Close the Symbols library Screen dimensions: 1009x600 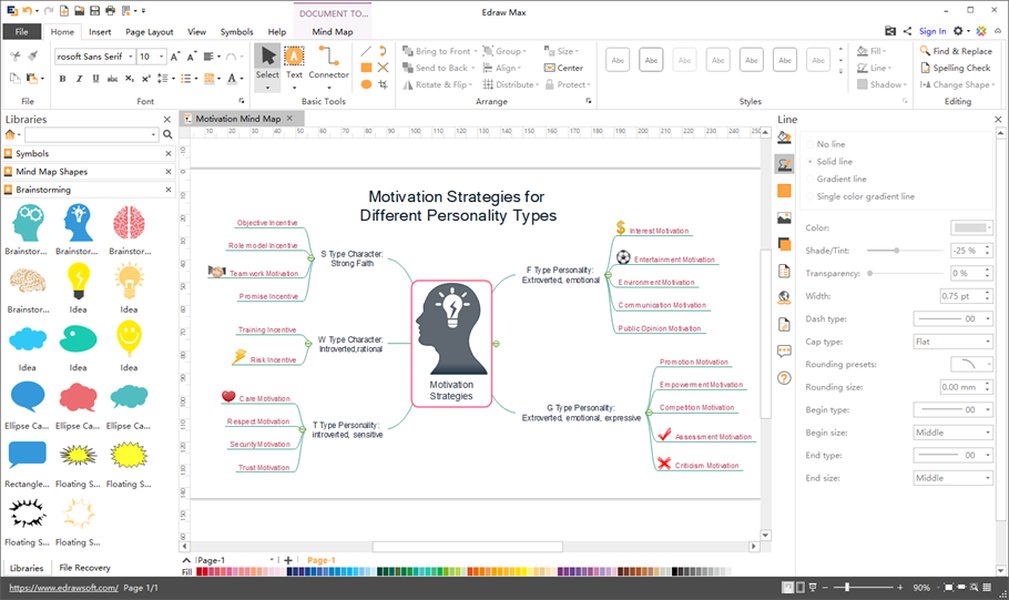coord(168,153)
